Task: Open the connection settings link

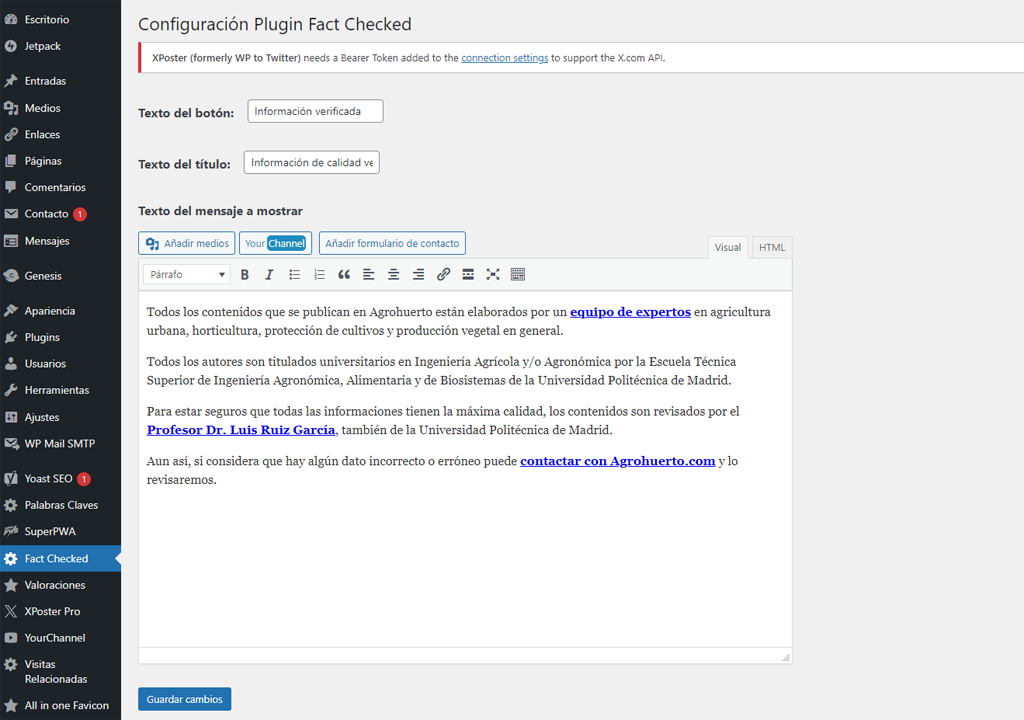Action: tap(505, 57)
